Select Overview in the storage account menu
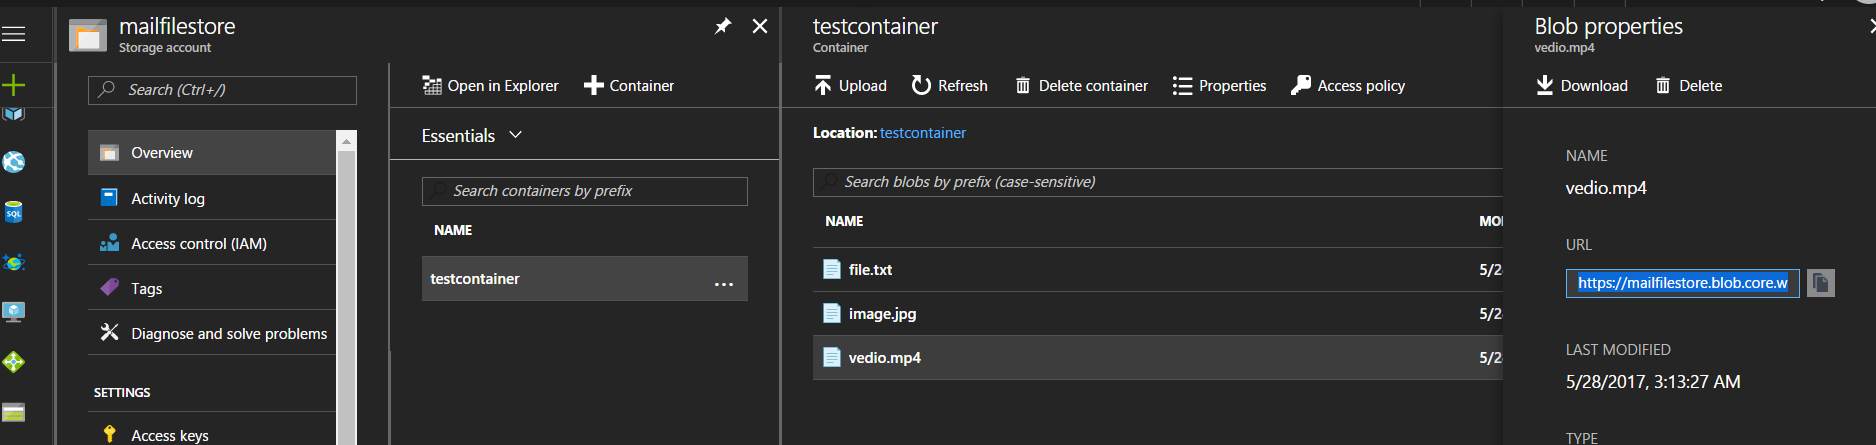This screenshot has height=445, width=1876. pyautogui.click(x=212, y=153)
